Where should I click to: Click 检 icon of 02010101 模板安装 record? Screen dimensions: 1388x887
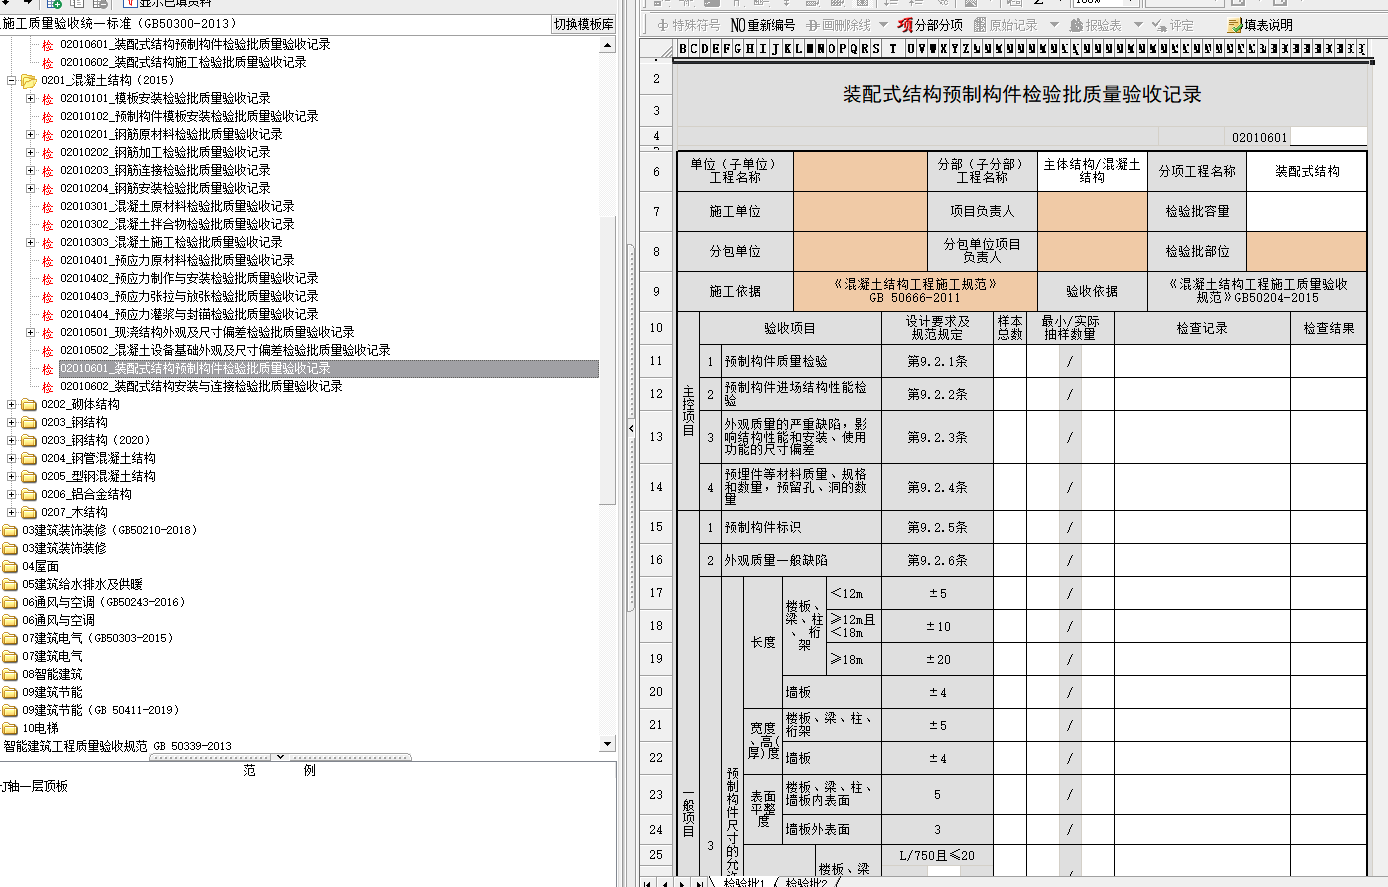coord(47,99)
